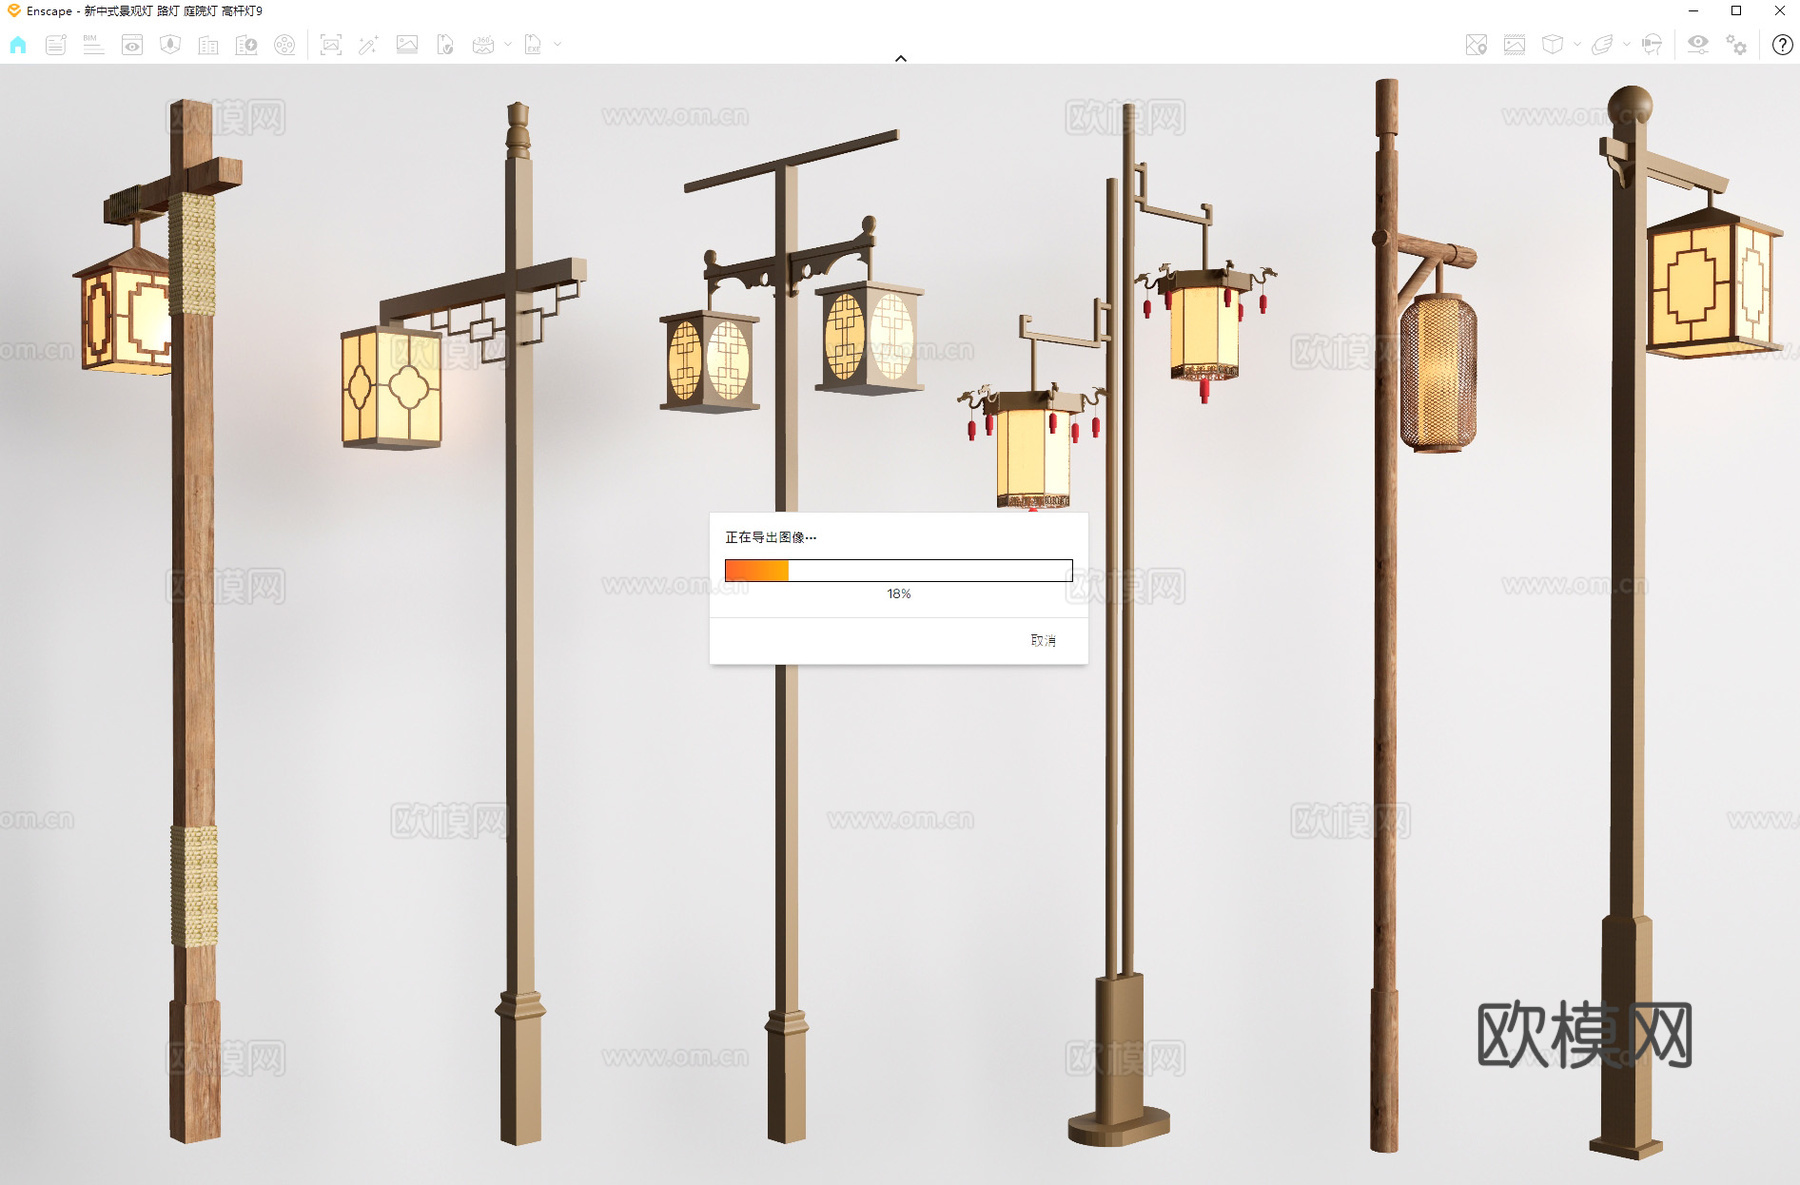This screenshot has height=1185, width=1800.
Task: Expand the 360 panorama dropdown arrow
Action: (508, 45)
